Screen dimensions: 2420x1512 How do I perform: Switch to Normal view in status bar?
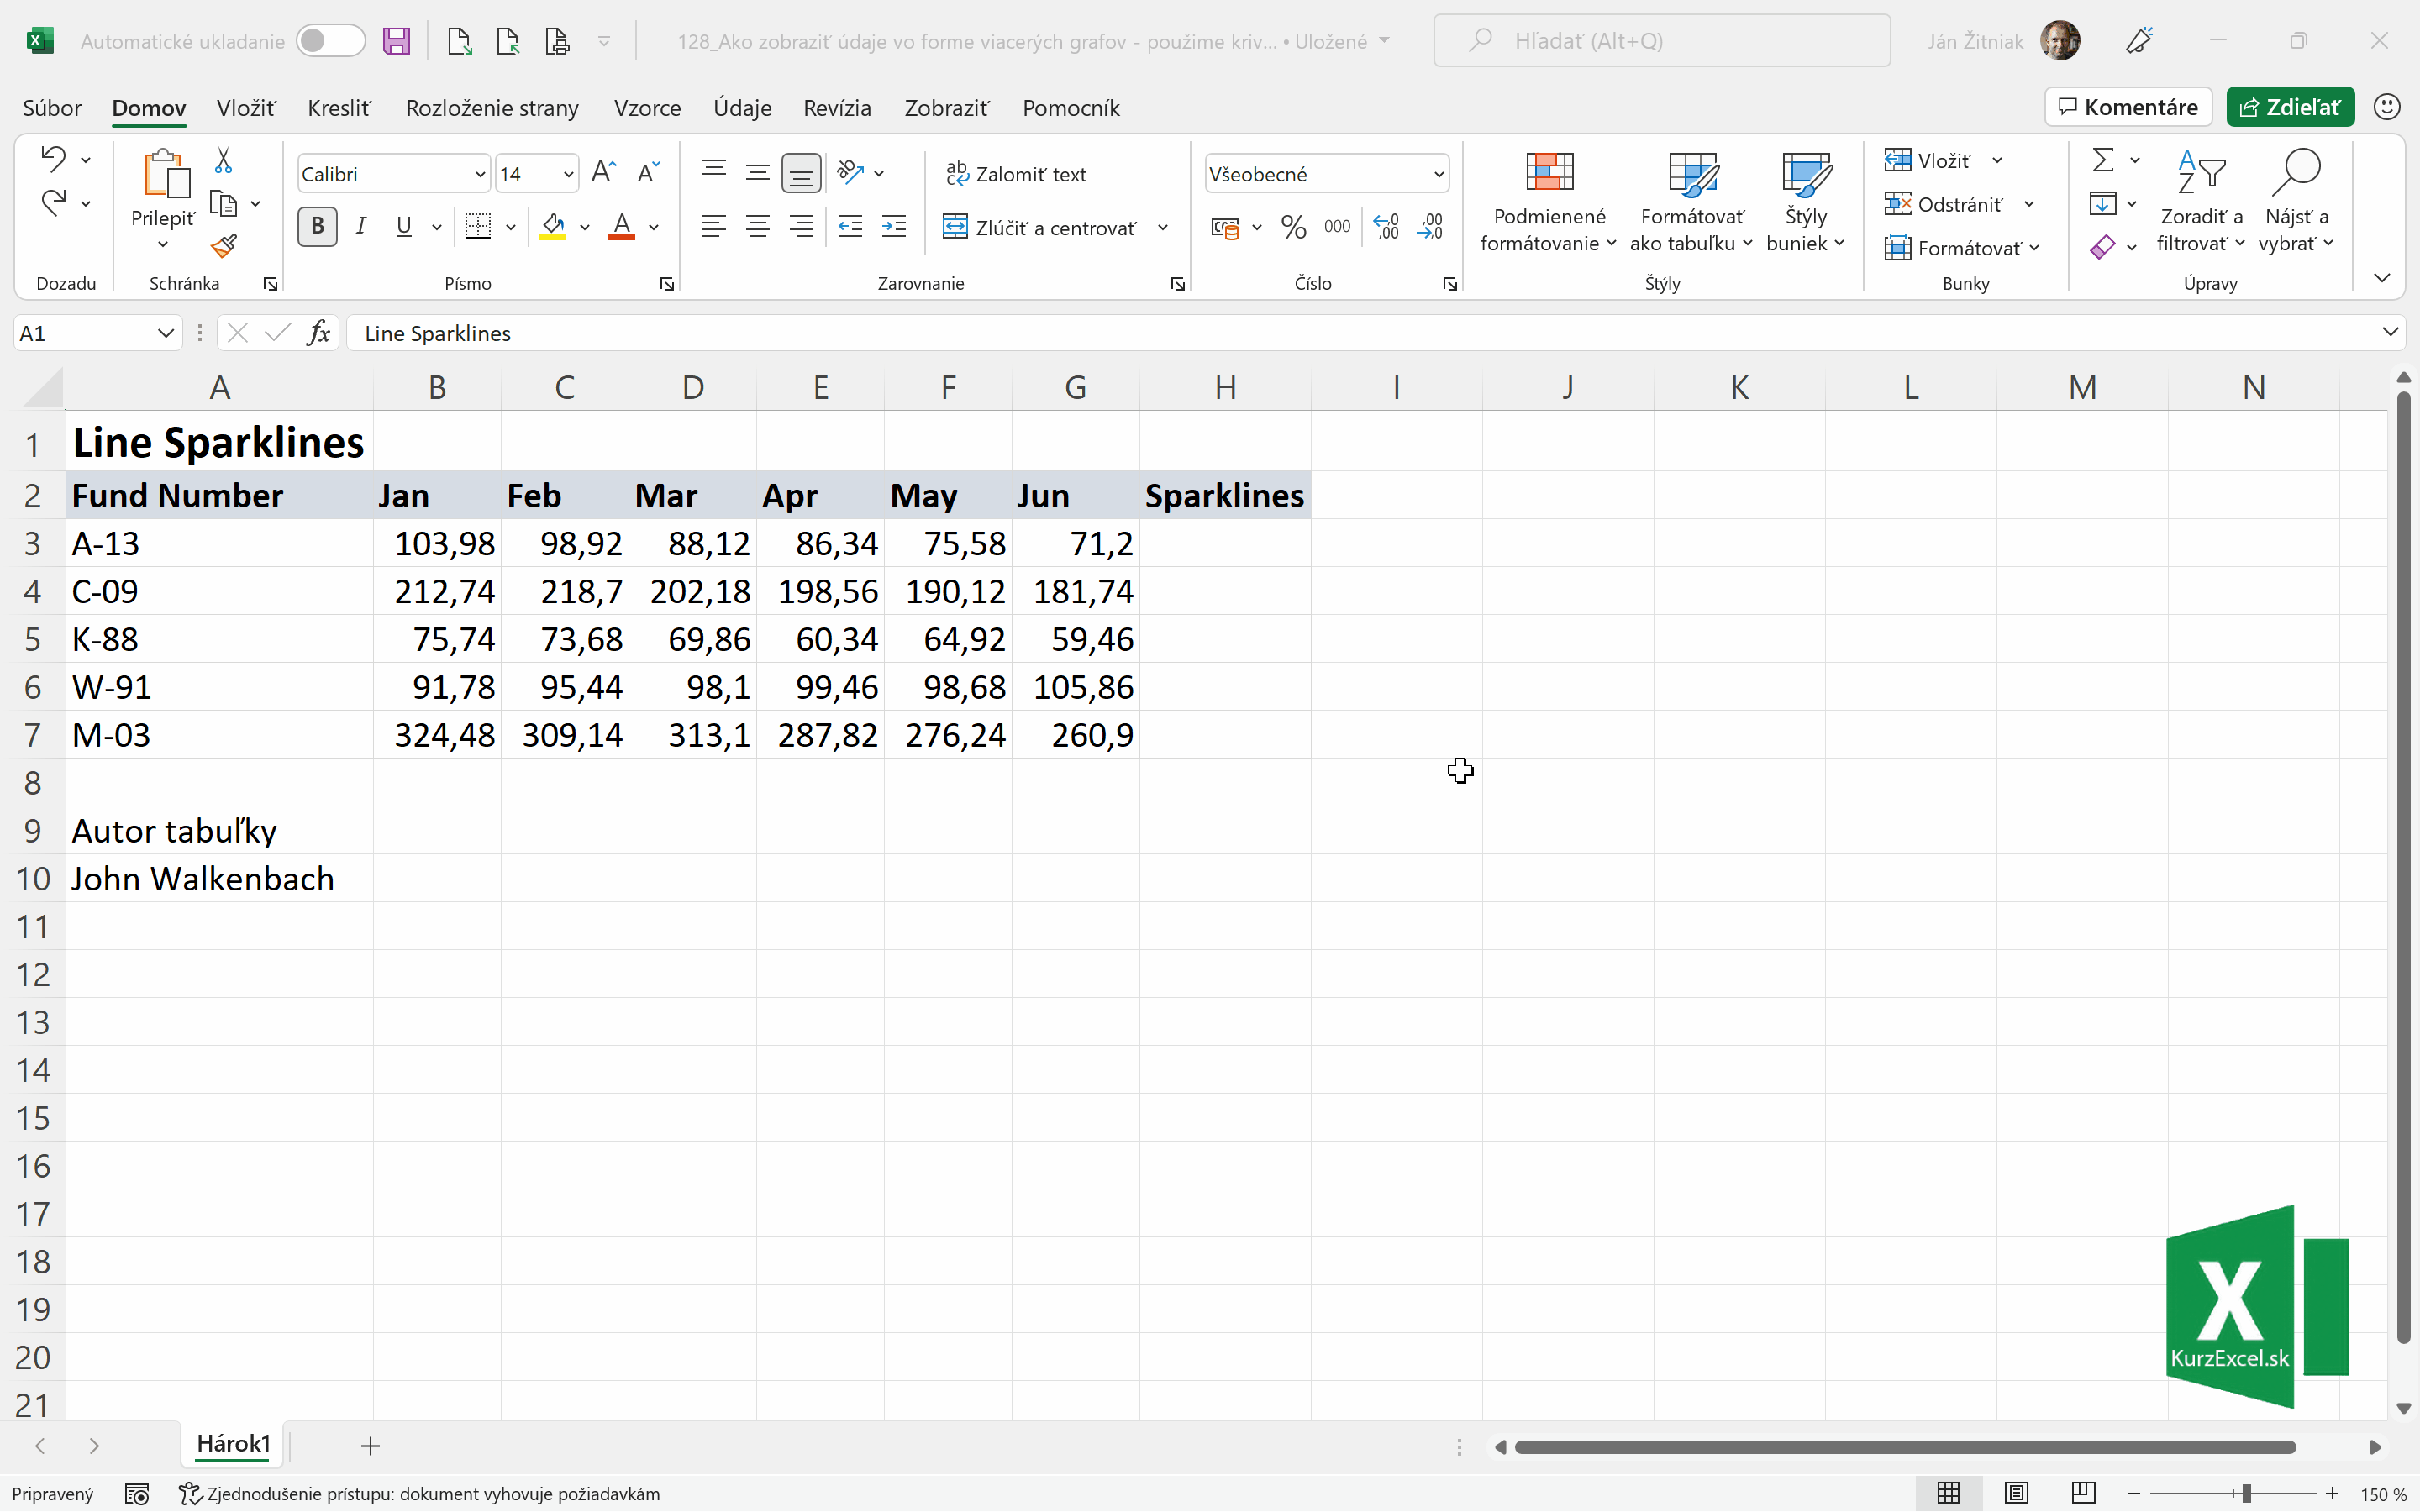(x=1948, y=1493)
